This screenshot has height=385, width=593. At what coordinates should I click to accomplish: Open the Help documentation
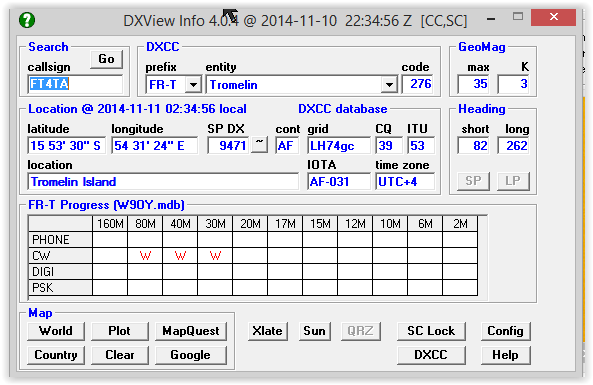[x=505, y=355]
